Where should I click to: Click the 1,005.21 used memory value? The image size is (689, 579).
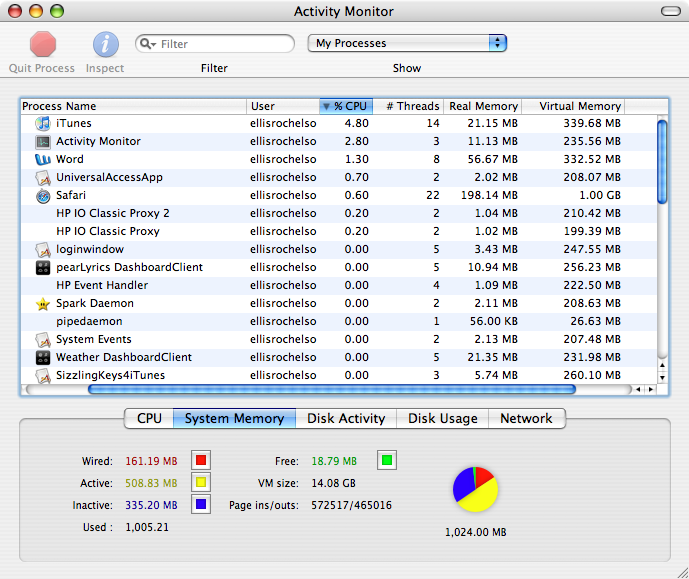coord(147,527)
